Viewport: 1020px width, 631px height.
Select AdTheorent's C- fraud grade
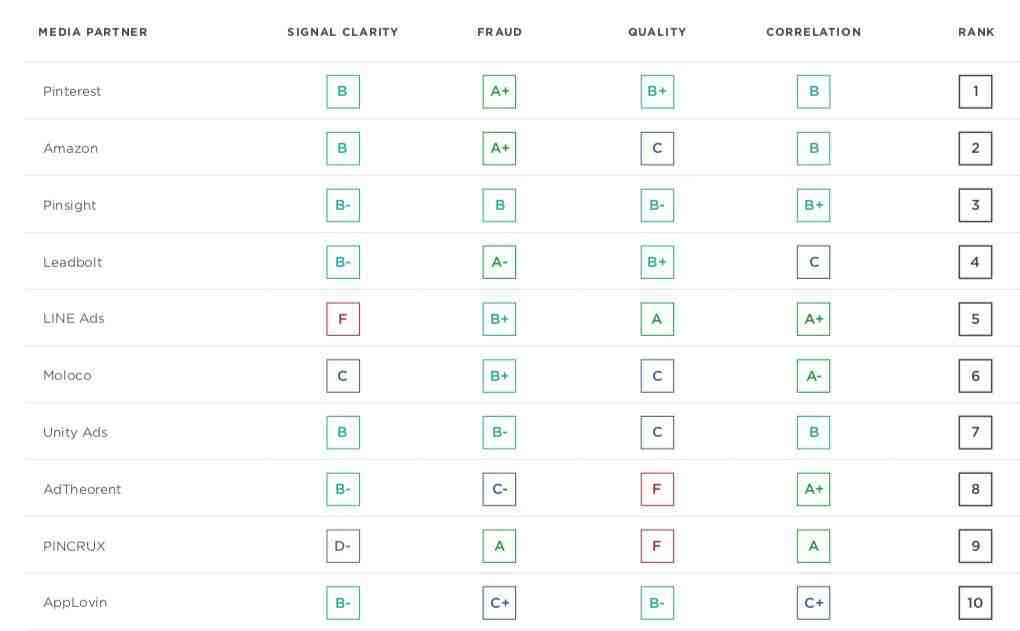pos(499,489)
